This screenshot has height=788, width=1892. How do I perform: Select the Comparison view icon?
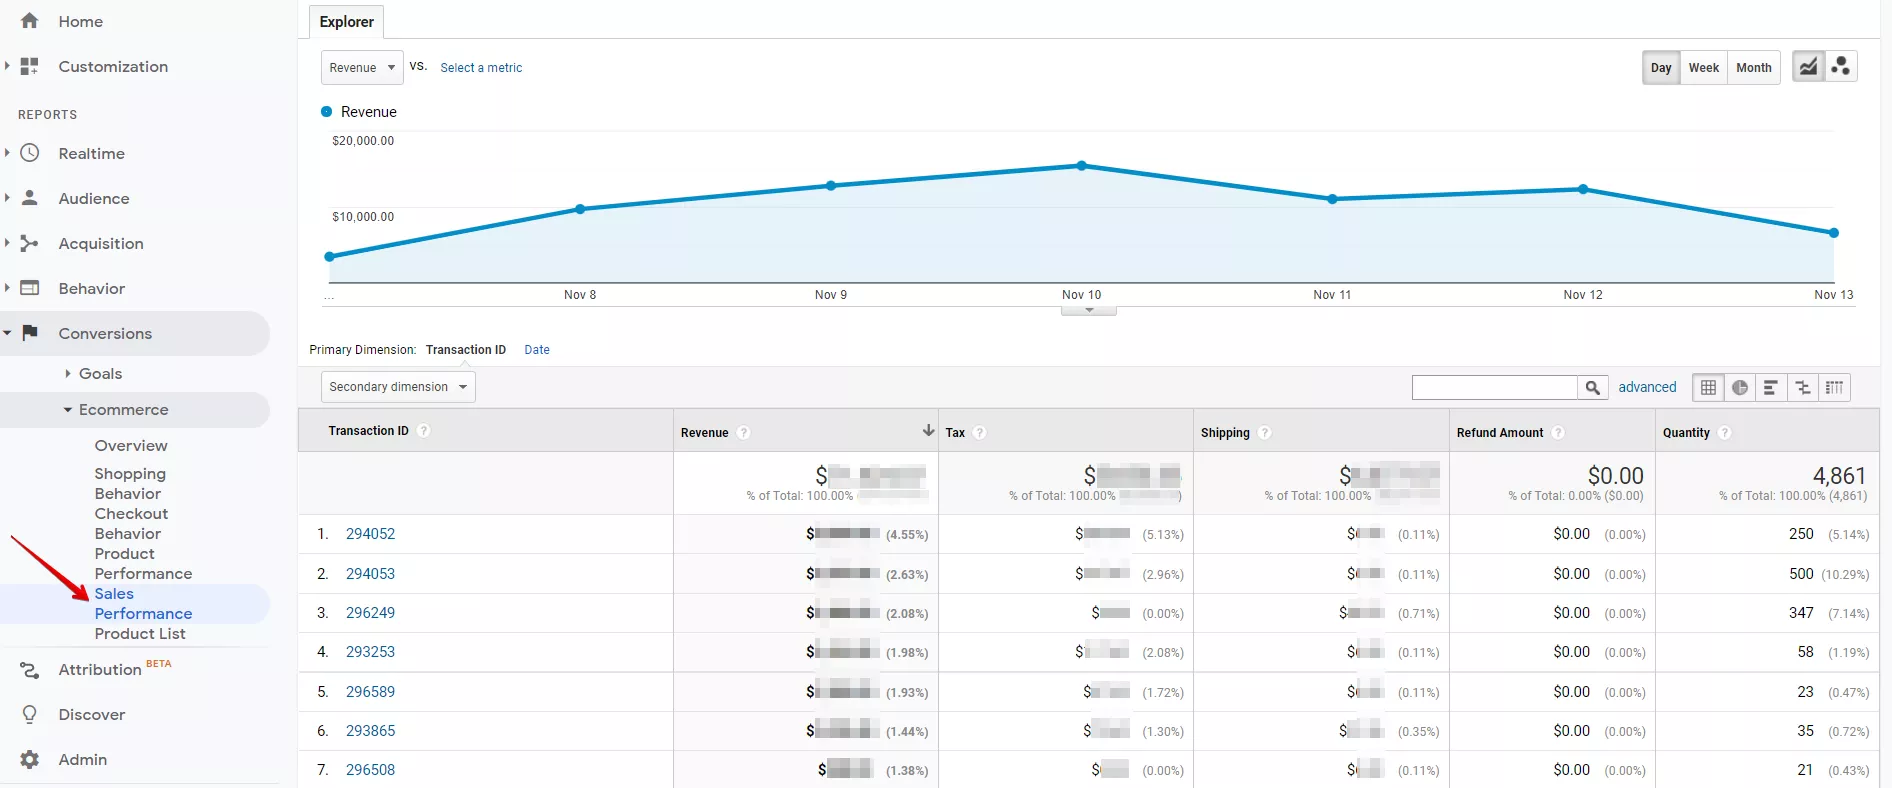1803,387
